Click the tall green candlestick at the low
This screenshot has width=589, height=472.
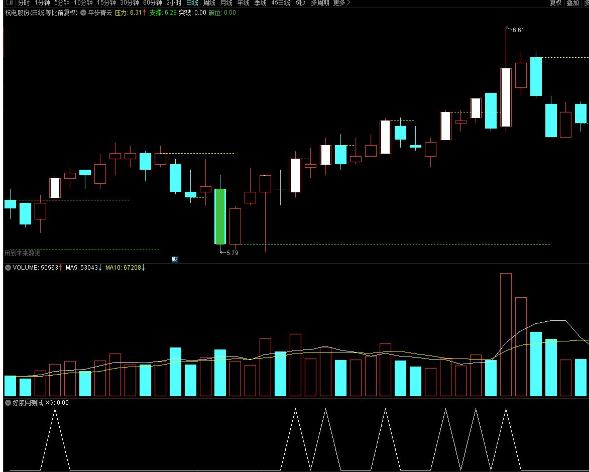pos(220,217)
